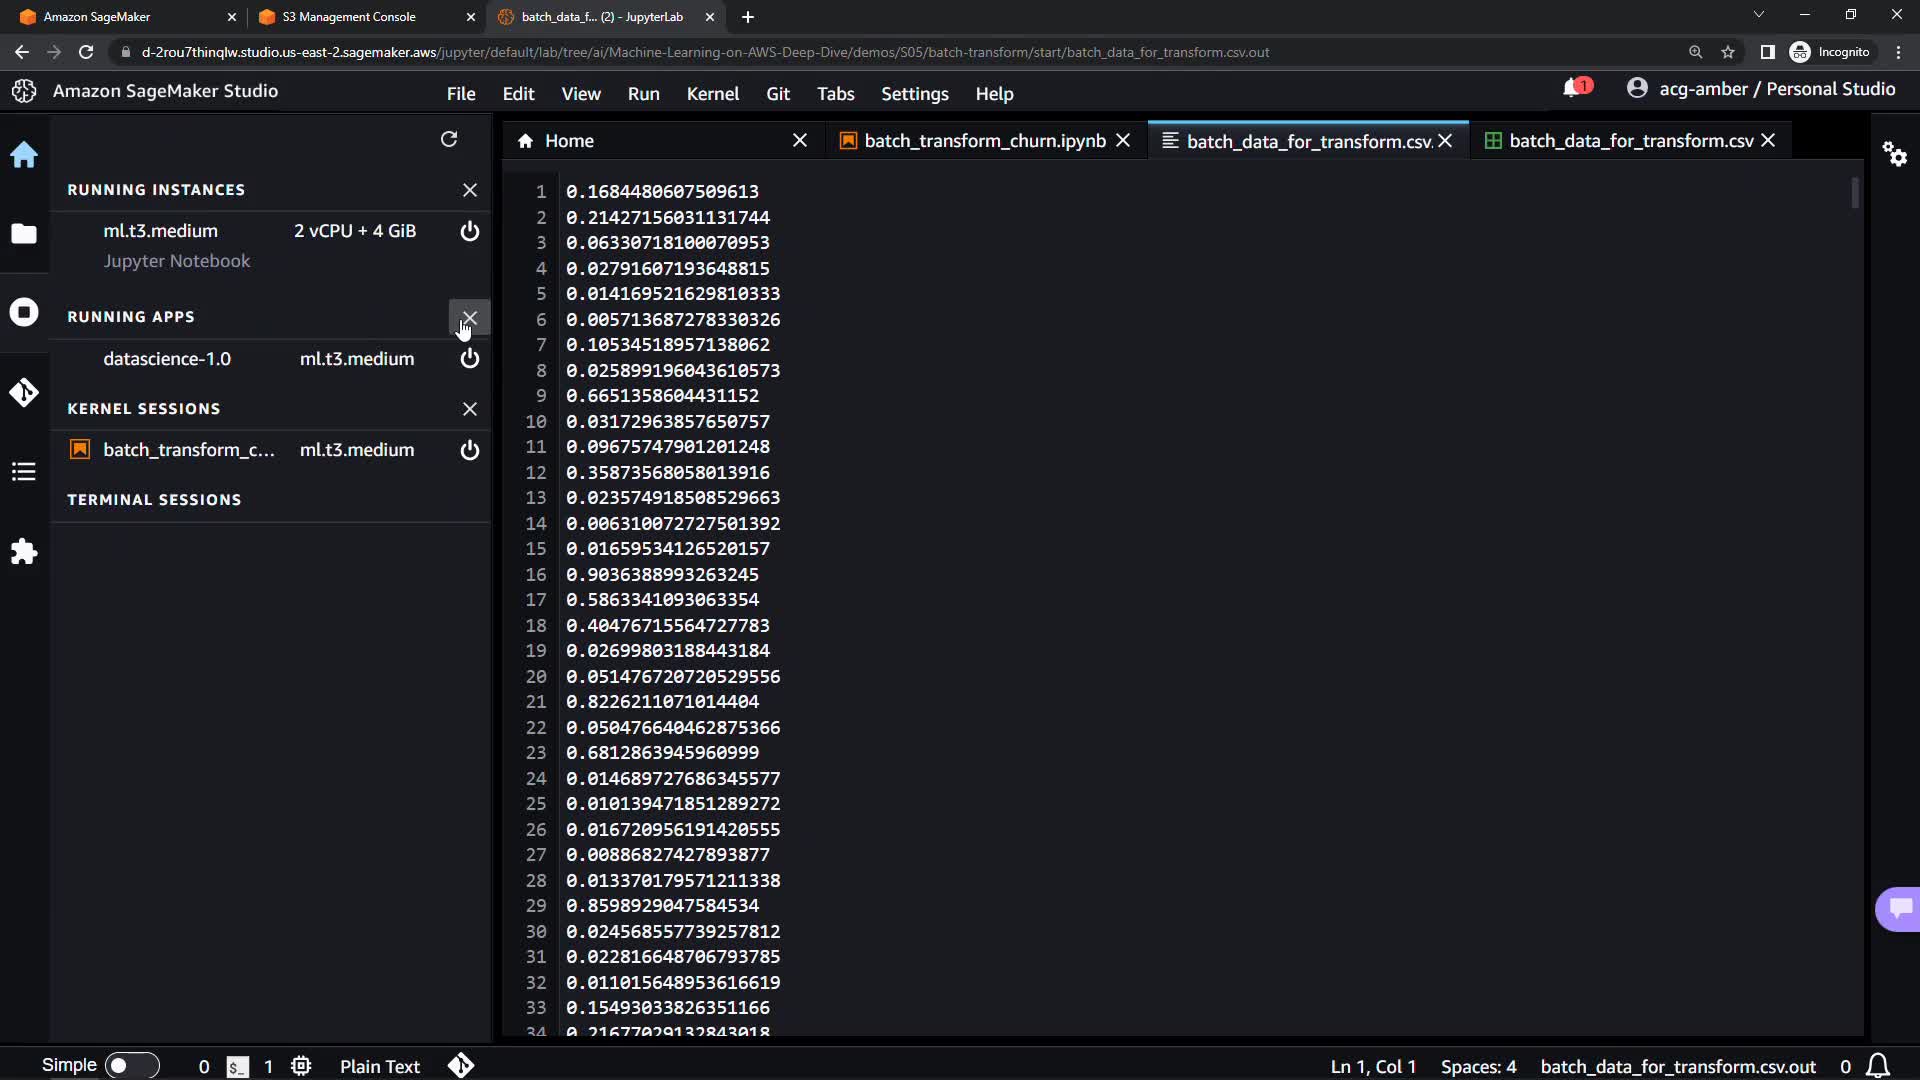Open the Home icon in left sidebar

coord(24,155)
